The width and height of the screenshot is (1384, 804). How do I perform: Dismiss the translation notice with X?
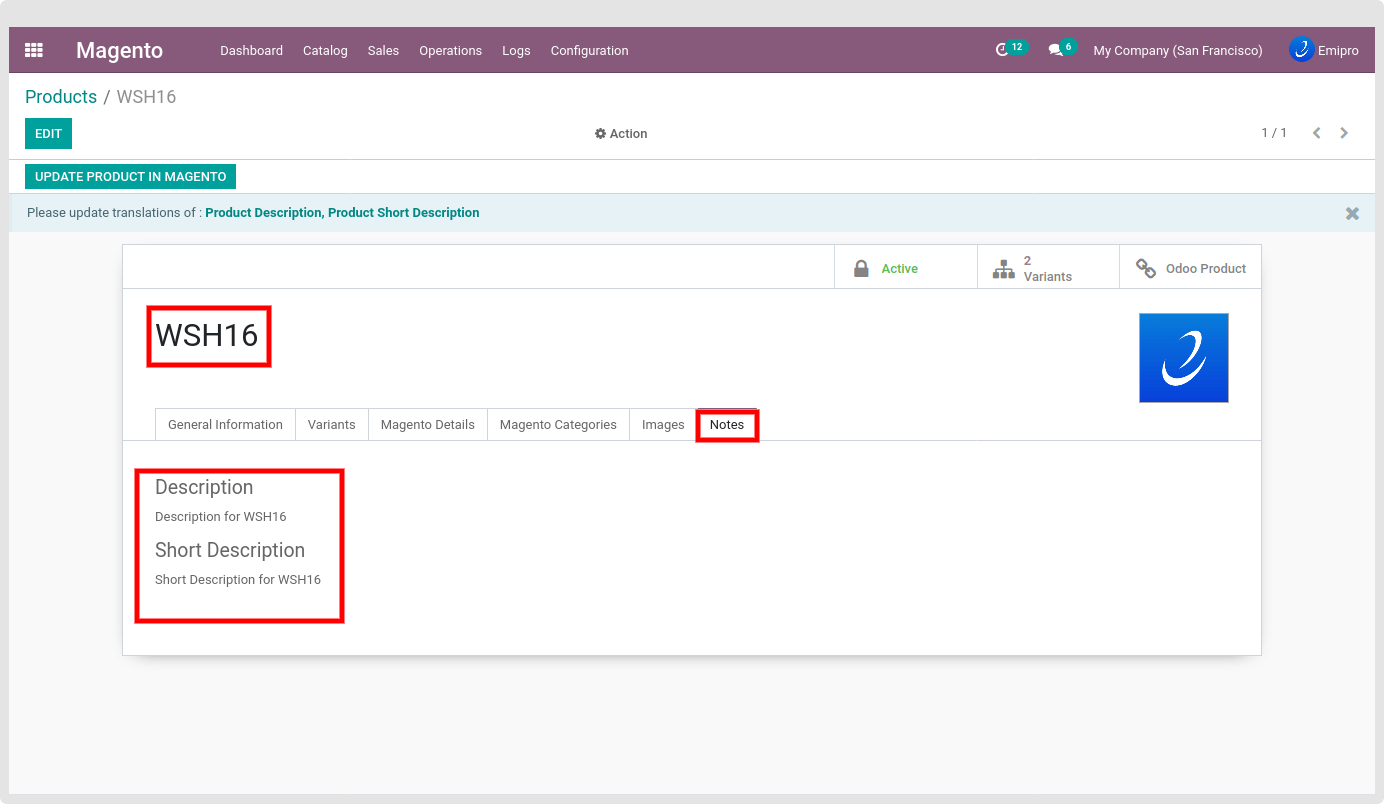coord(1352,213)
